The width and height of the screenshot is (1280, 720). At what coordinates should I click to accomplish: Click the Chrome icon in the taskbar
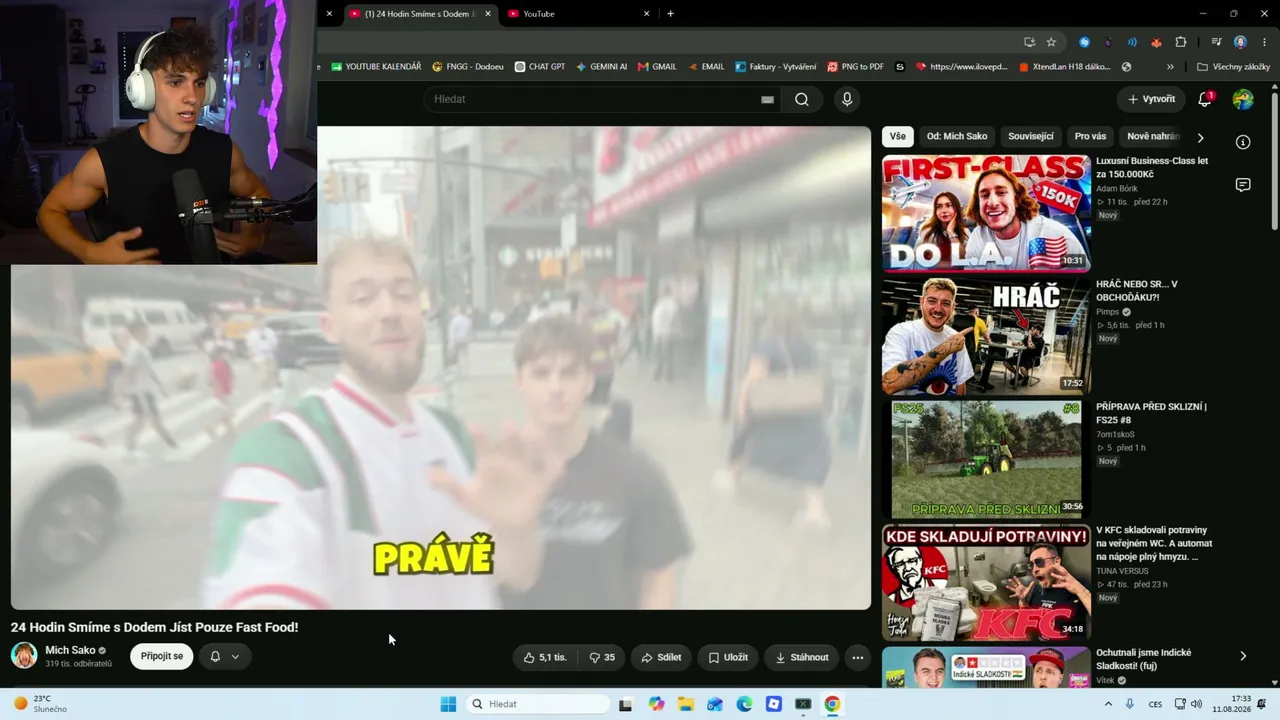click(832, 704)
